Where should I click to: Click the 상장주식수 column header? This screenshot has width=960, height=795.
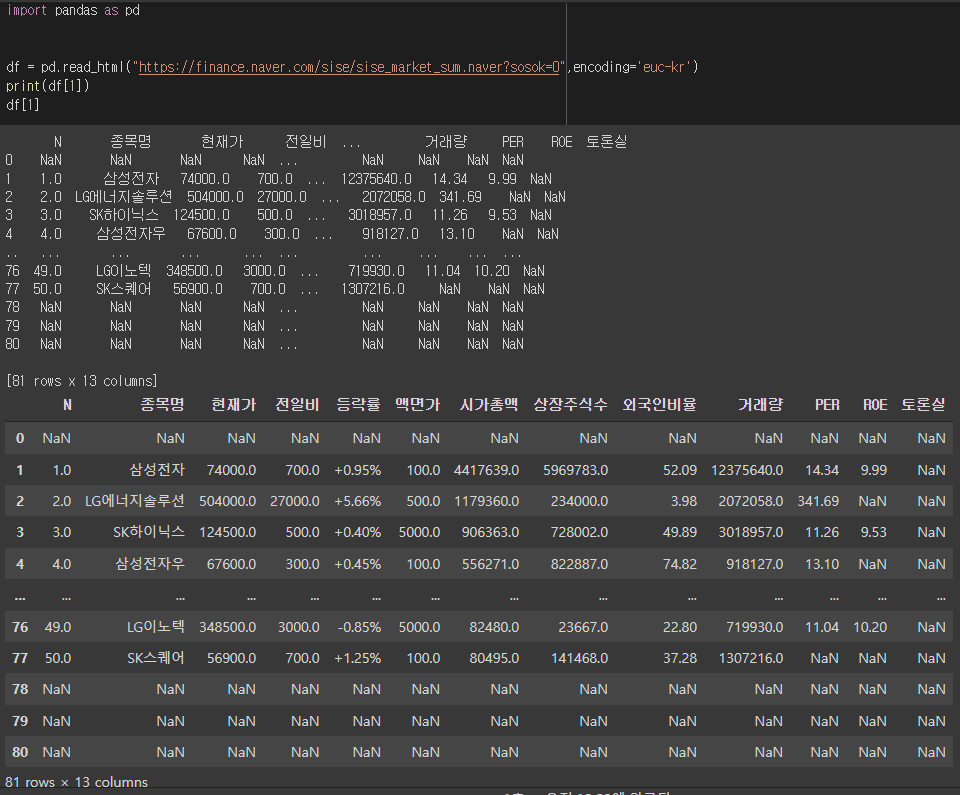click(x=571, y=404)
